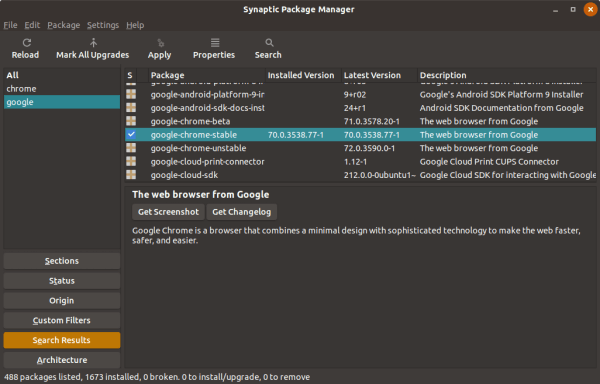Click latest version 71.0.3578.20-1 cell
600x384 pixels.
pos(372,121)
